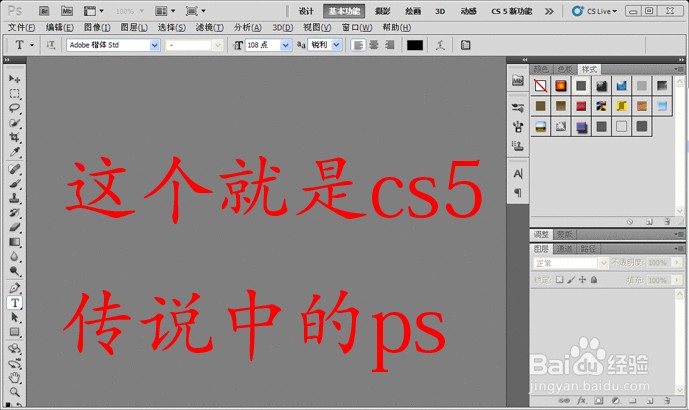The image size is (689, 410).
Task: Select the 3D Camera Rotate tool
Action: pyautogui.click(x=15, y=363)
